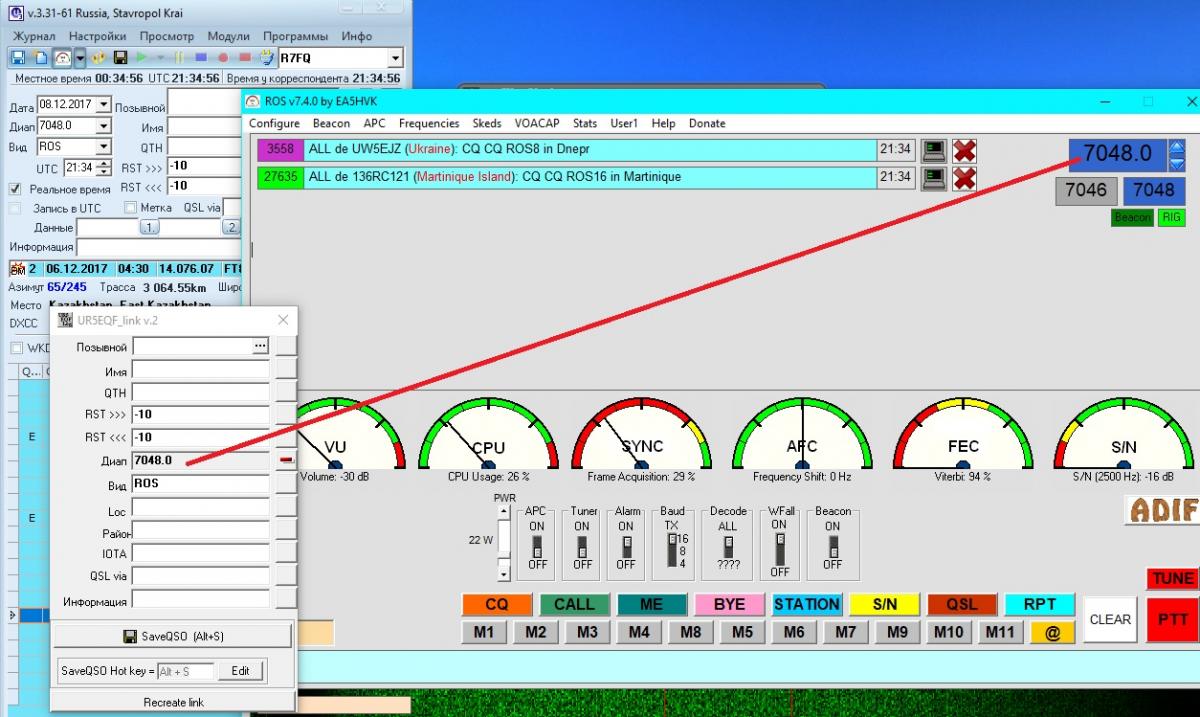The image size is (1200, 717).
Task: Open the R7FQ callsign dropdown
Action: point(394,59)
